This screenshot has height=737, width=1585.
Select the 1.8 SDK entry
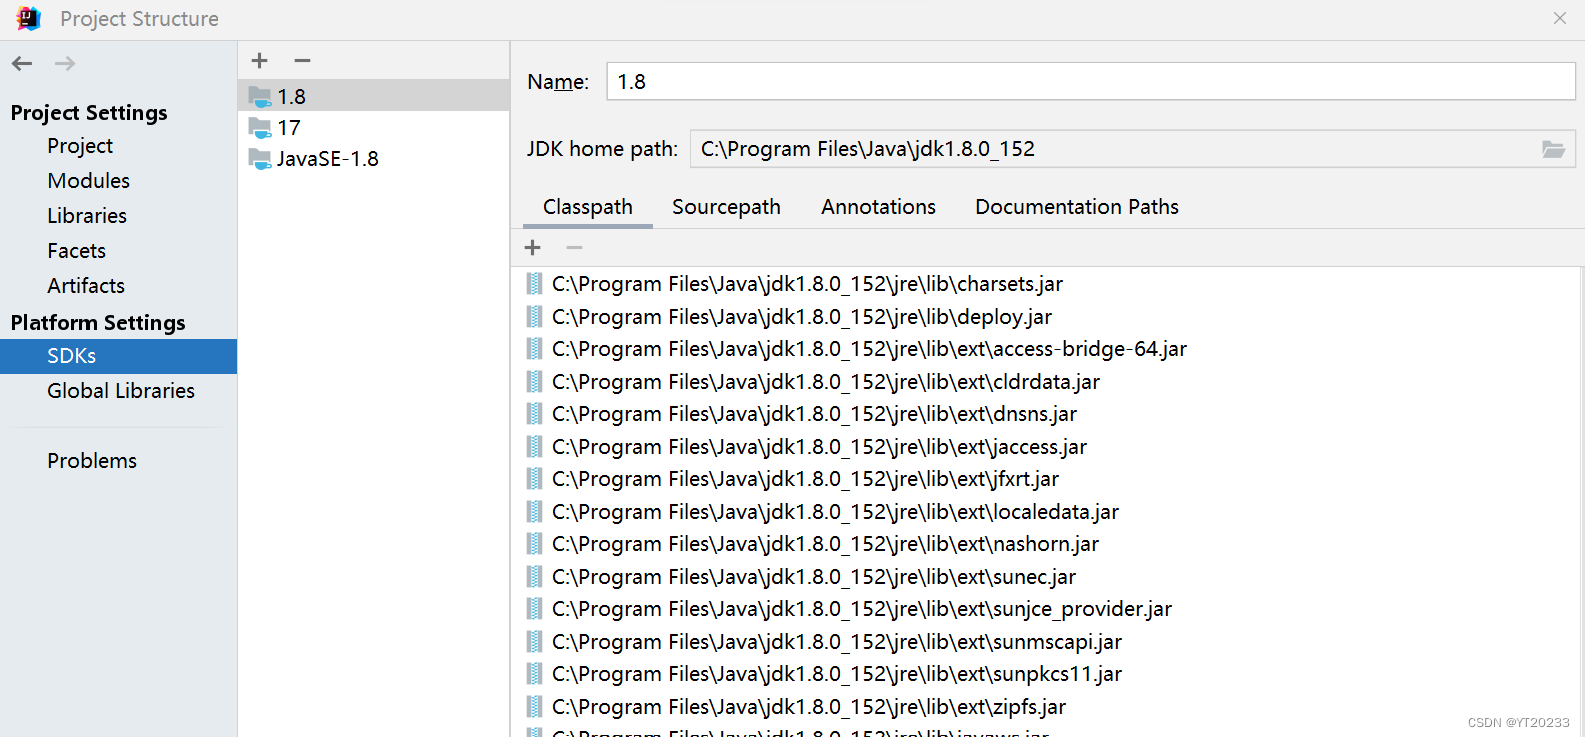(374, 96)
